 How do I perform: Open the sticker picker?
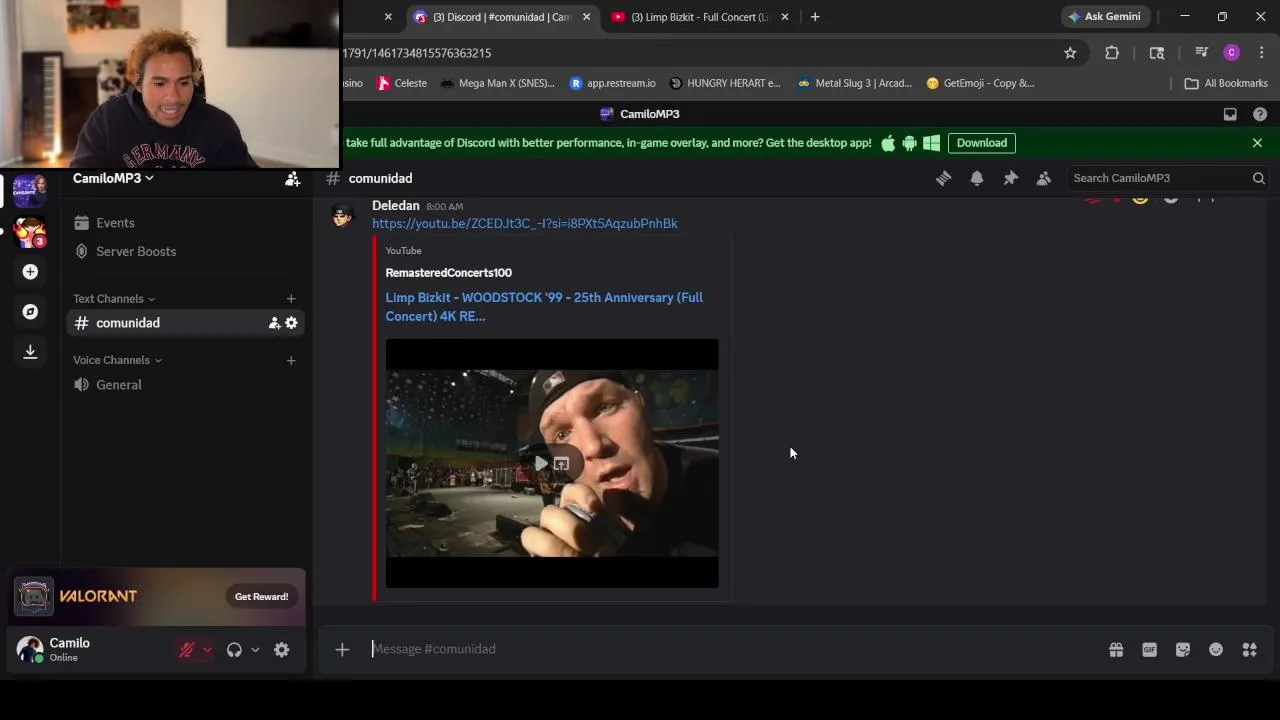coord(1183,650)
